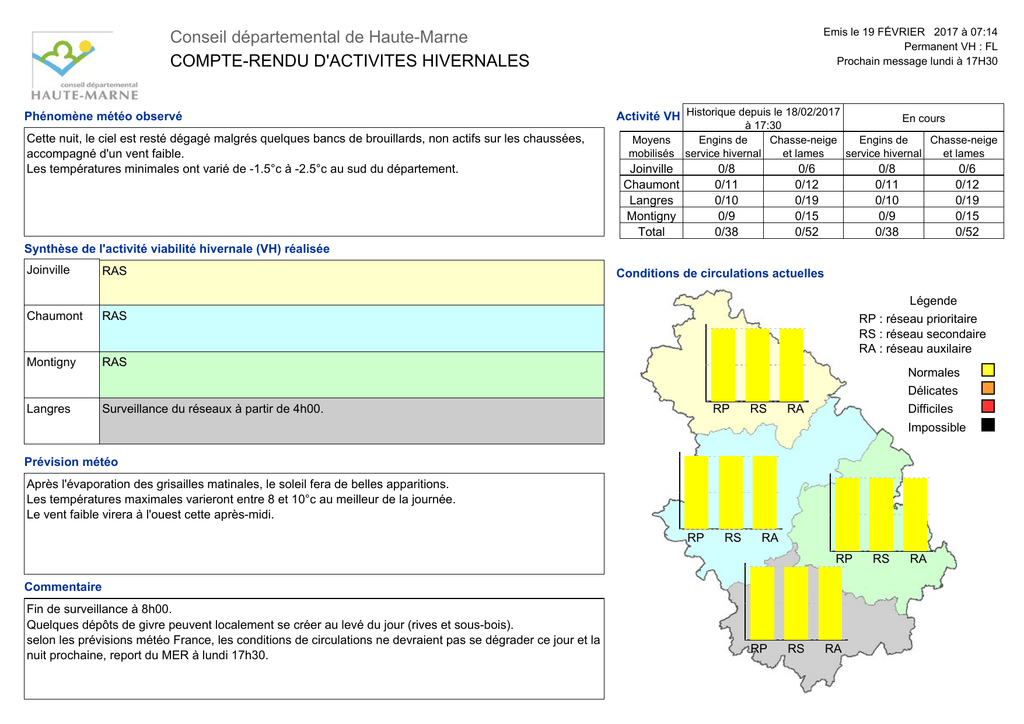Click the Haute-Marne conseil départemental logo
Image resolution: width=1024 pixels, height=724 pixels.
tap(85, 67)
